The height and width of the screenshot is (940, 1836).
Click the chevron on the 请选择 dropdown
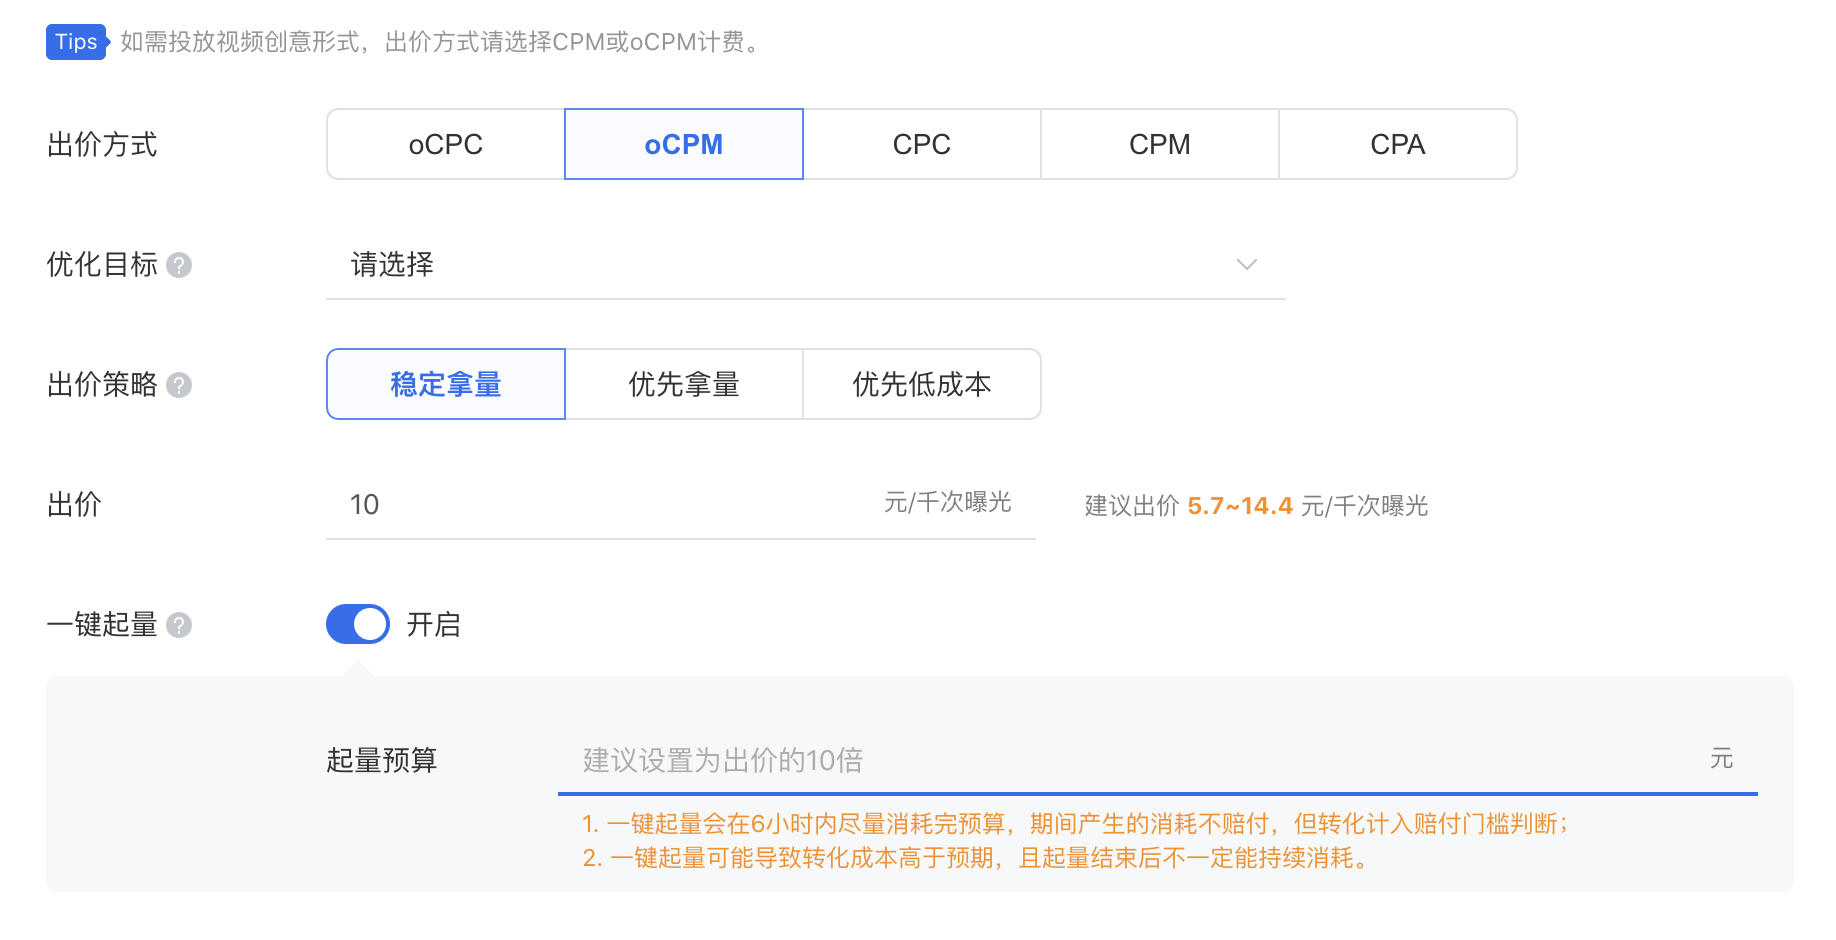tap(1246, 265)
